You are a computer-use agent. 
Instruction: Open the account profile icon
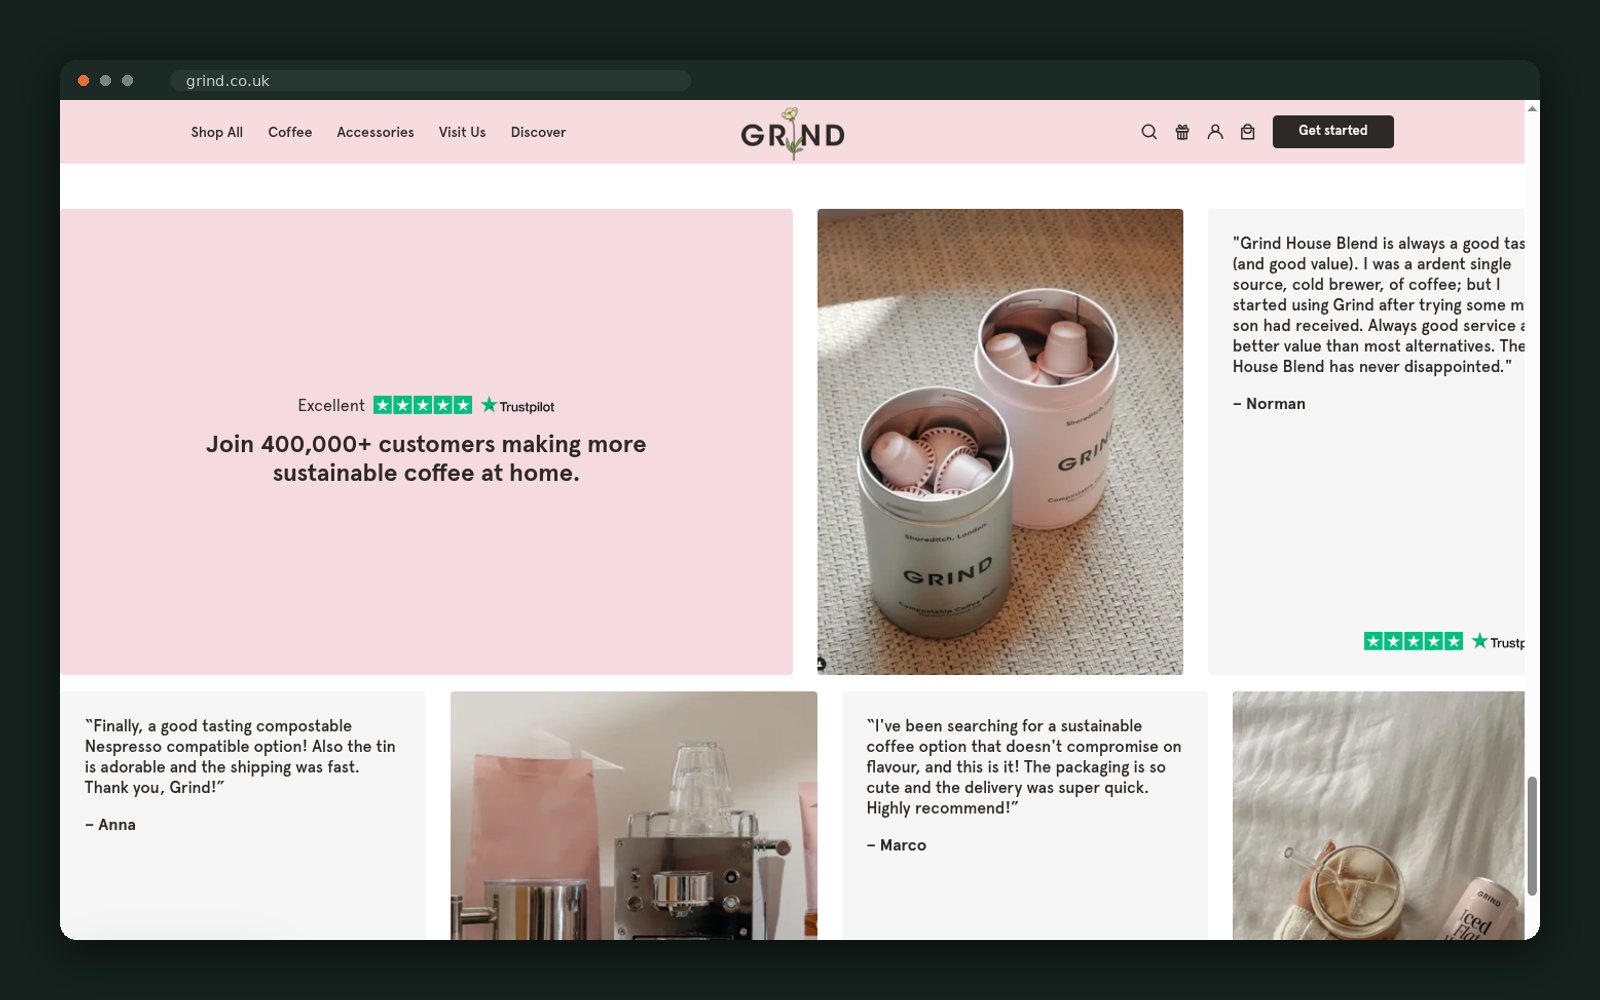tap(1215, 132)
